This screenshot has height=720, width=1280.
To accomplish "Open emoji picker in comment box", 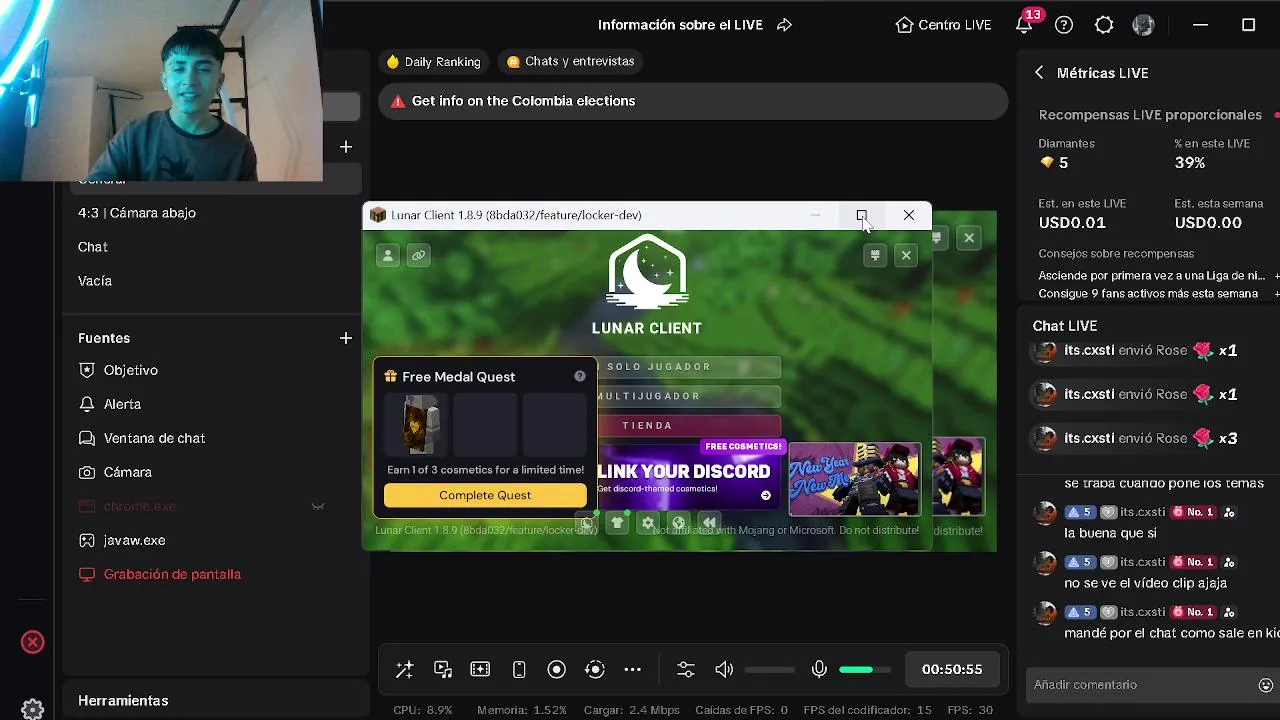I will coord(1265,685).
